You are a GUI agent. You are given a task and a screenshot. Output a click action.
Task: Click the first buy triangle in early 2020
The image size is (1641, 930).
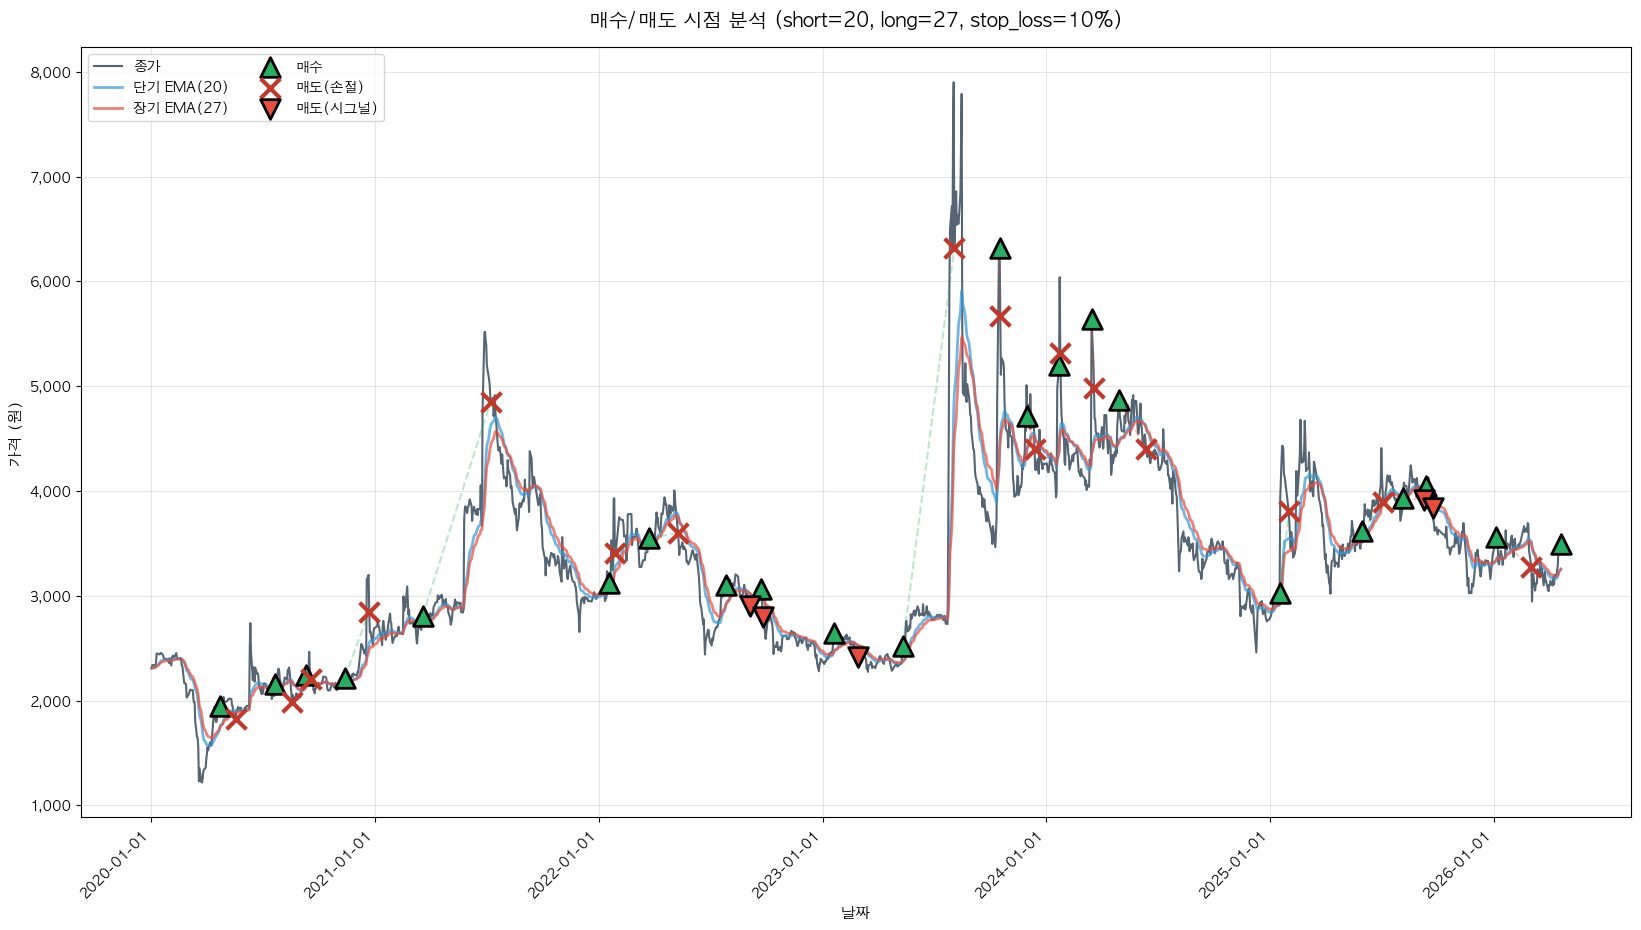[220, 707]
